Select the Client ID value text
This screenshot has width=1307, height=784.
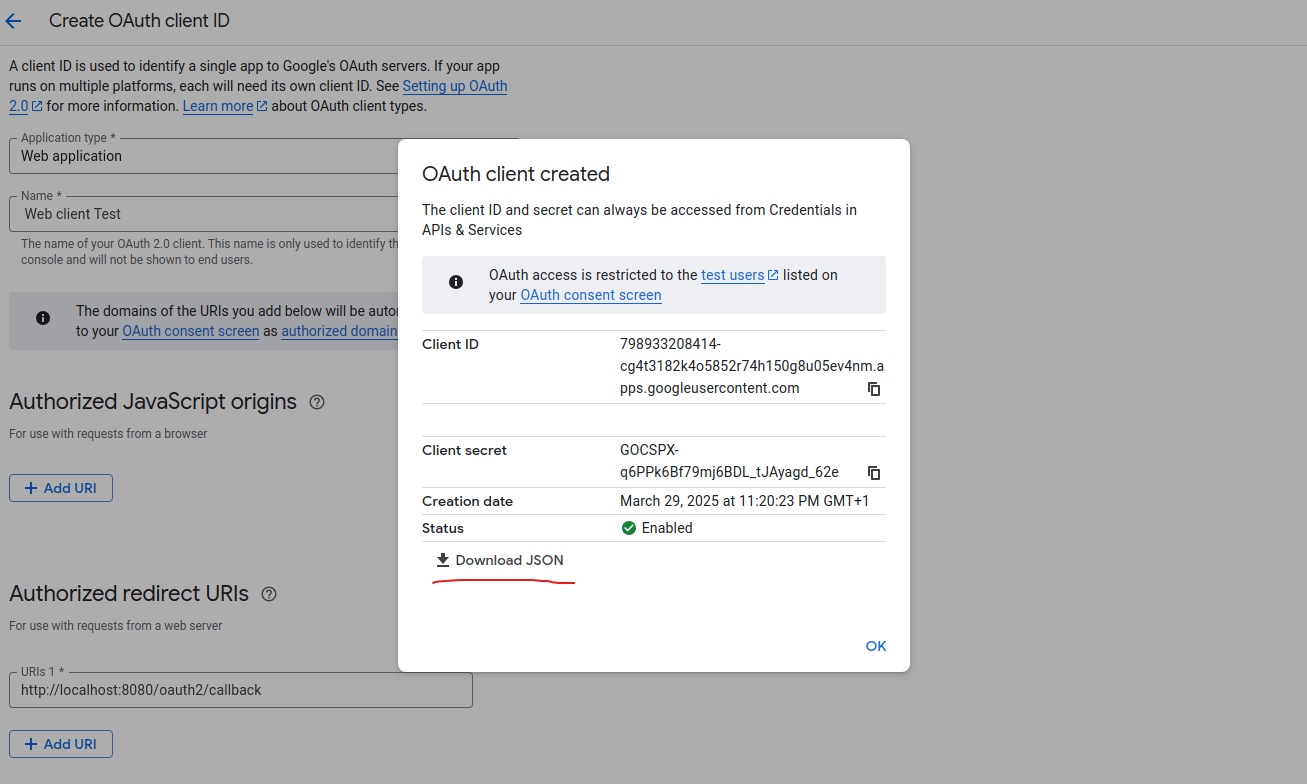point(752,366)
